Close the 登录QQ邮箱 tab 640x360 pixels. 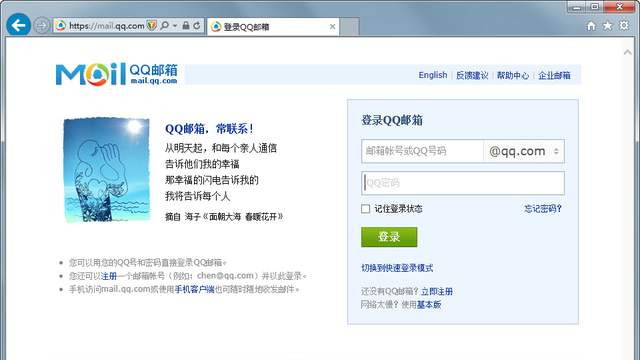coord(332,27)
